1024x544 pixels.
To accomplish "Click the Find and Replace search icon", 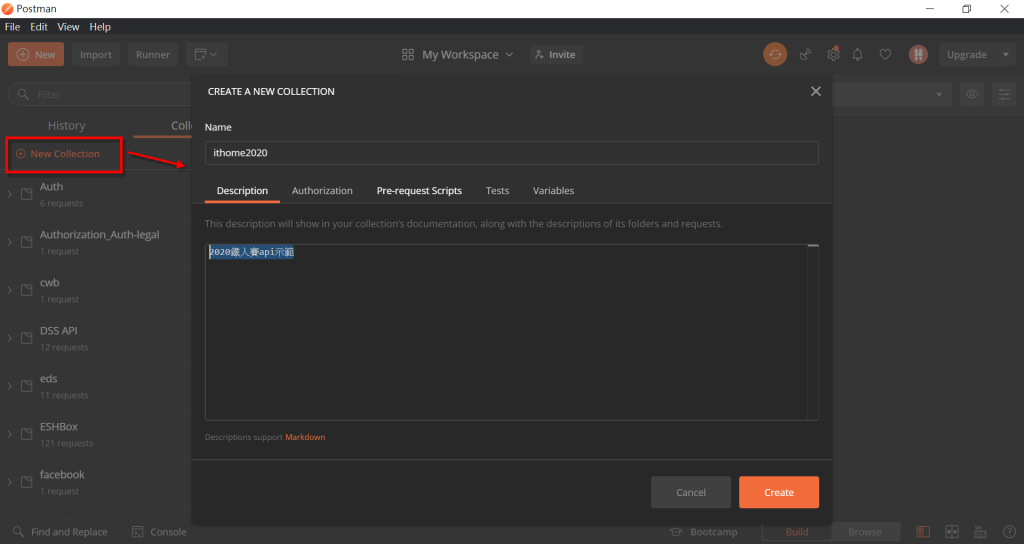I will pyautogui.click(x=18, y=532).
